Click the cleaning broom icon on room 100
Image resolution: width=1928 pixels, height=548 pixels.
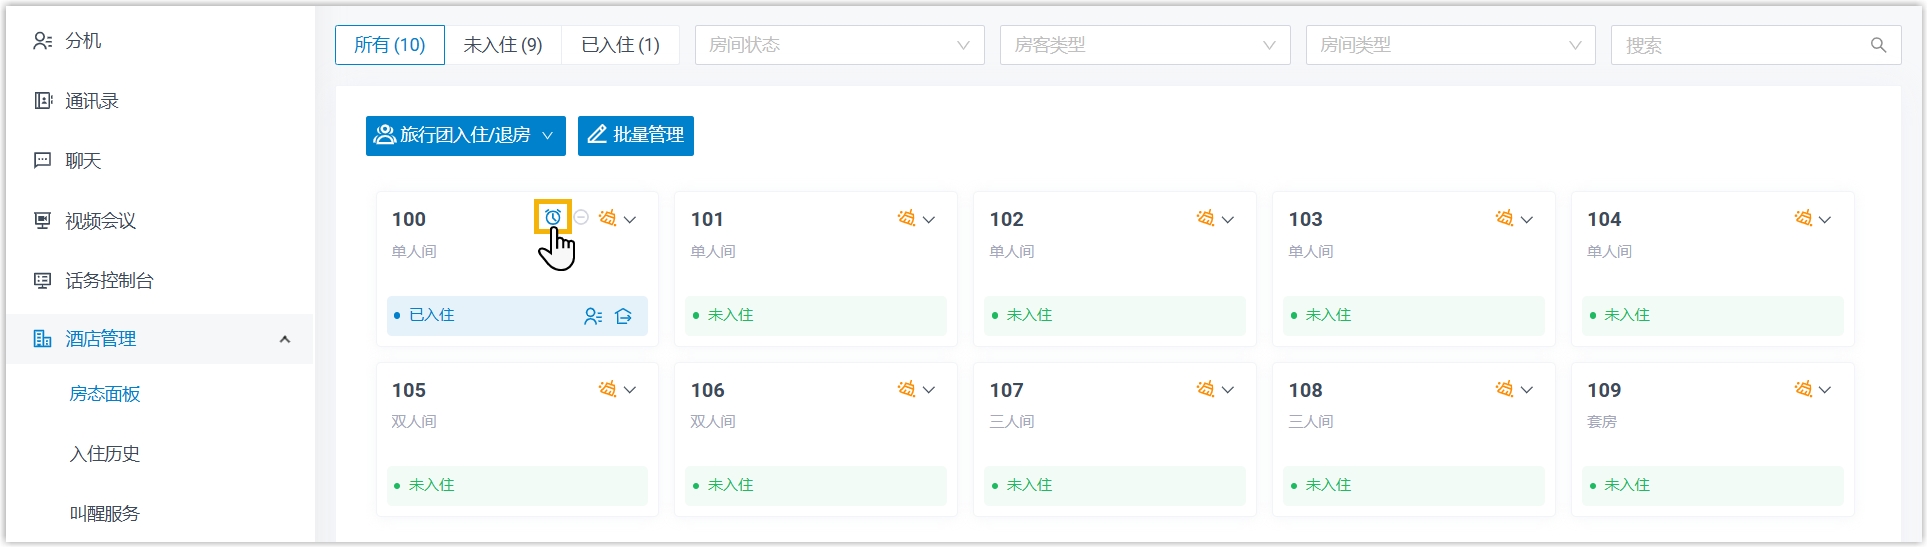click(607, 218)
